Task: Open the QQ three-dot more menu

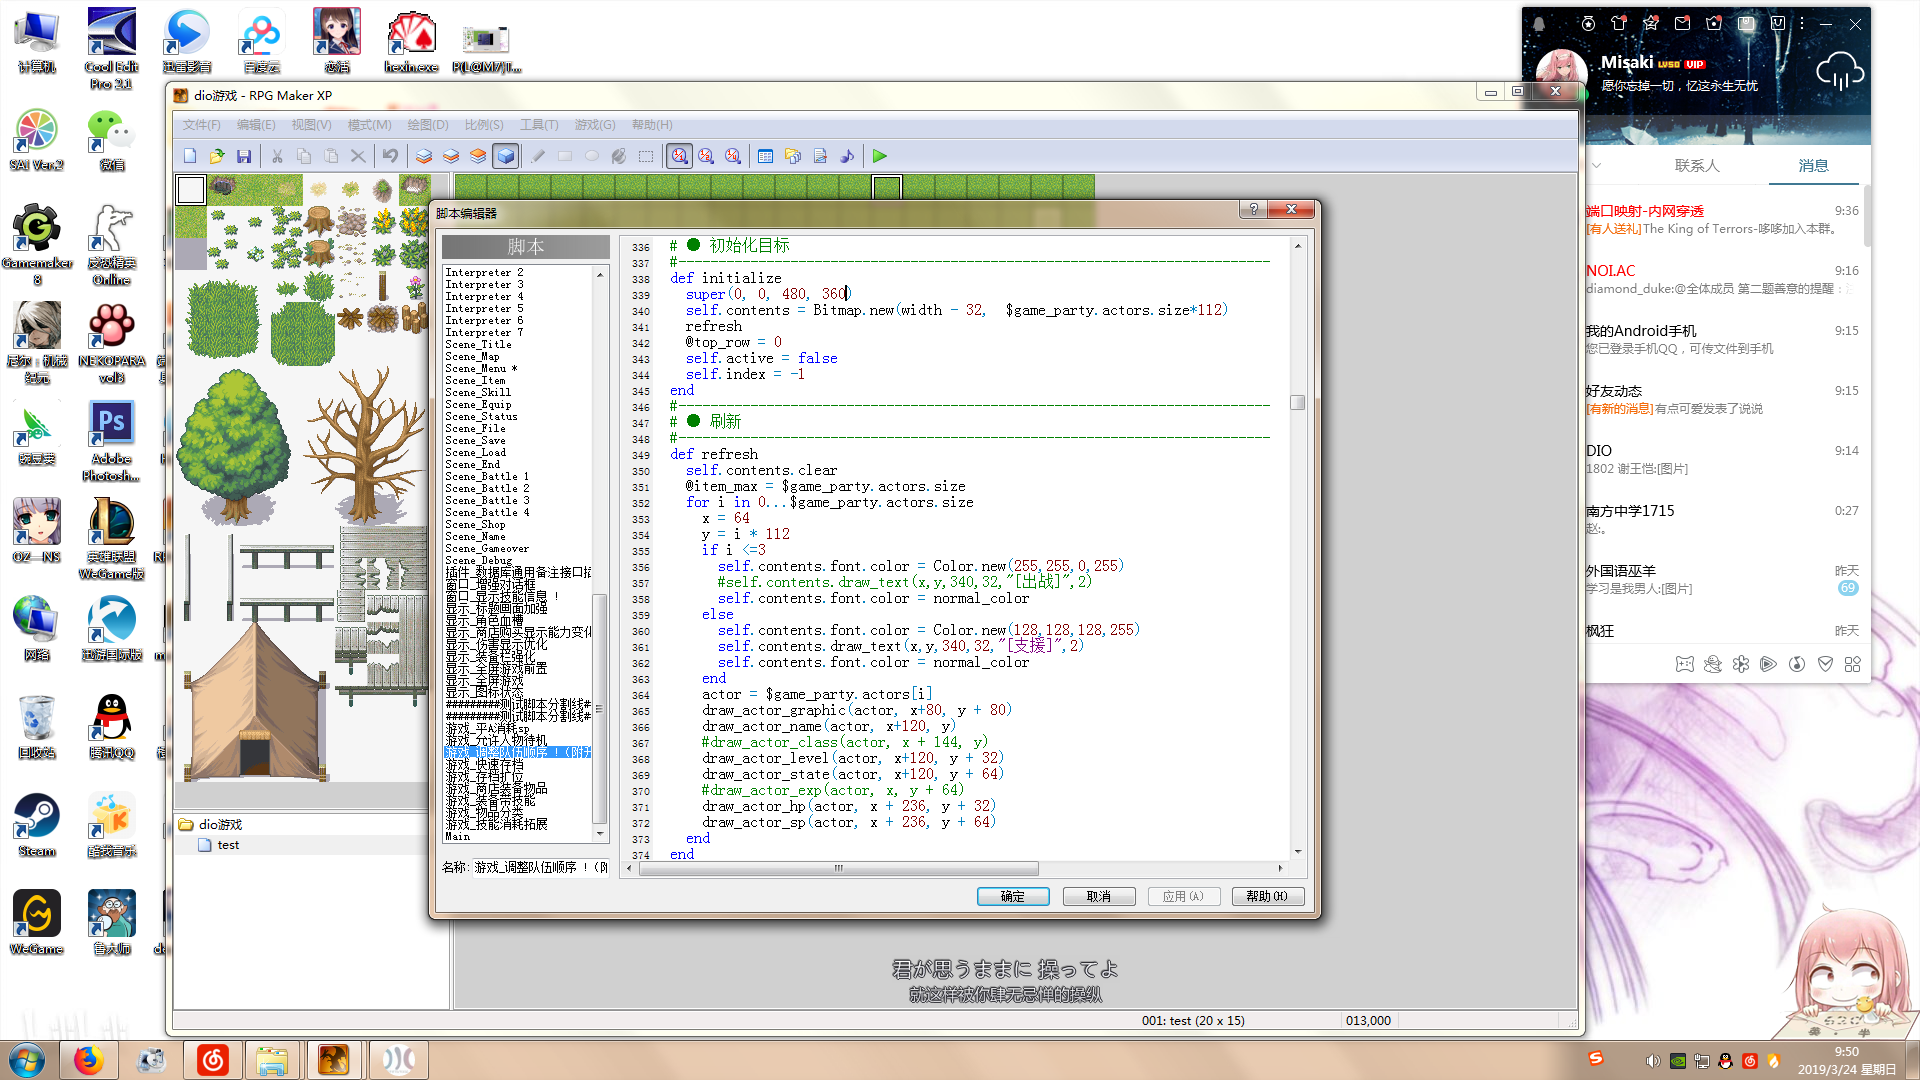Action: (1802, 24)
